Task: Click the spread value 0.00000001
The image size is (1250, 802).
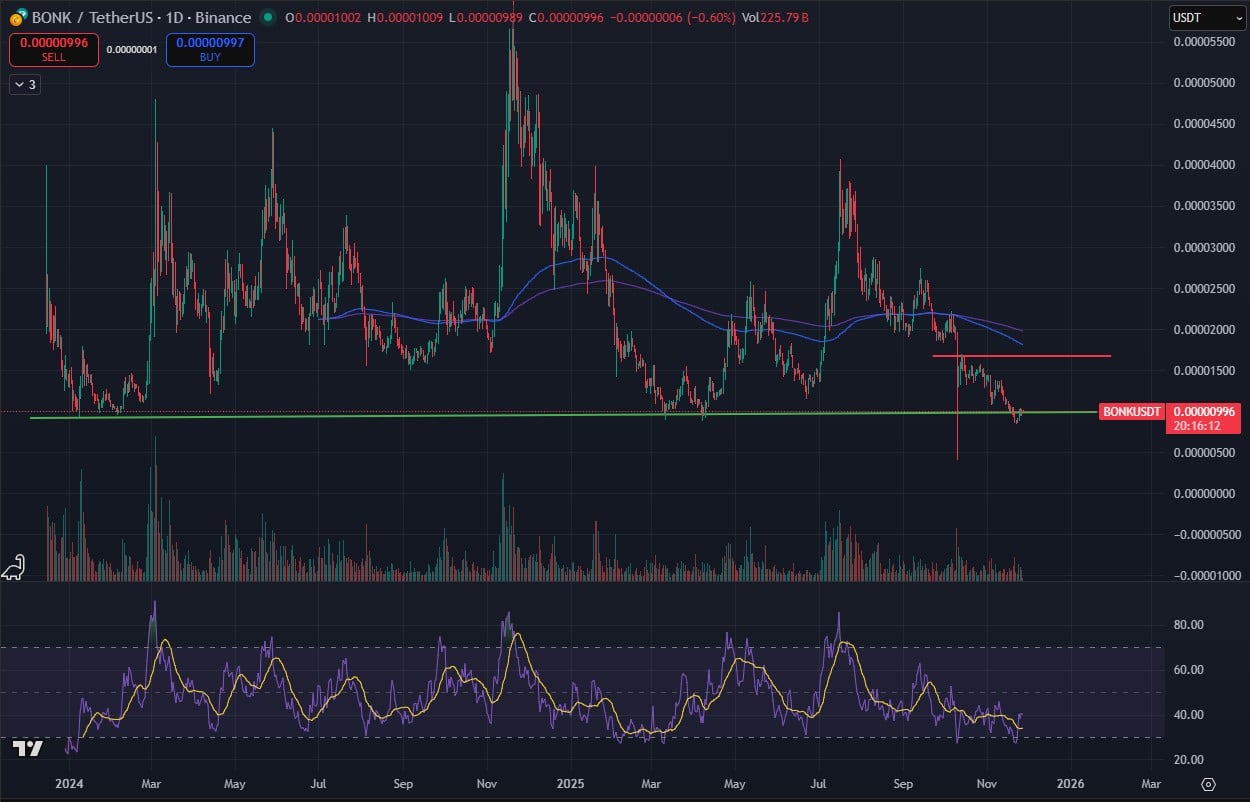Action: point(132,50)
